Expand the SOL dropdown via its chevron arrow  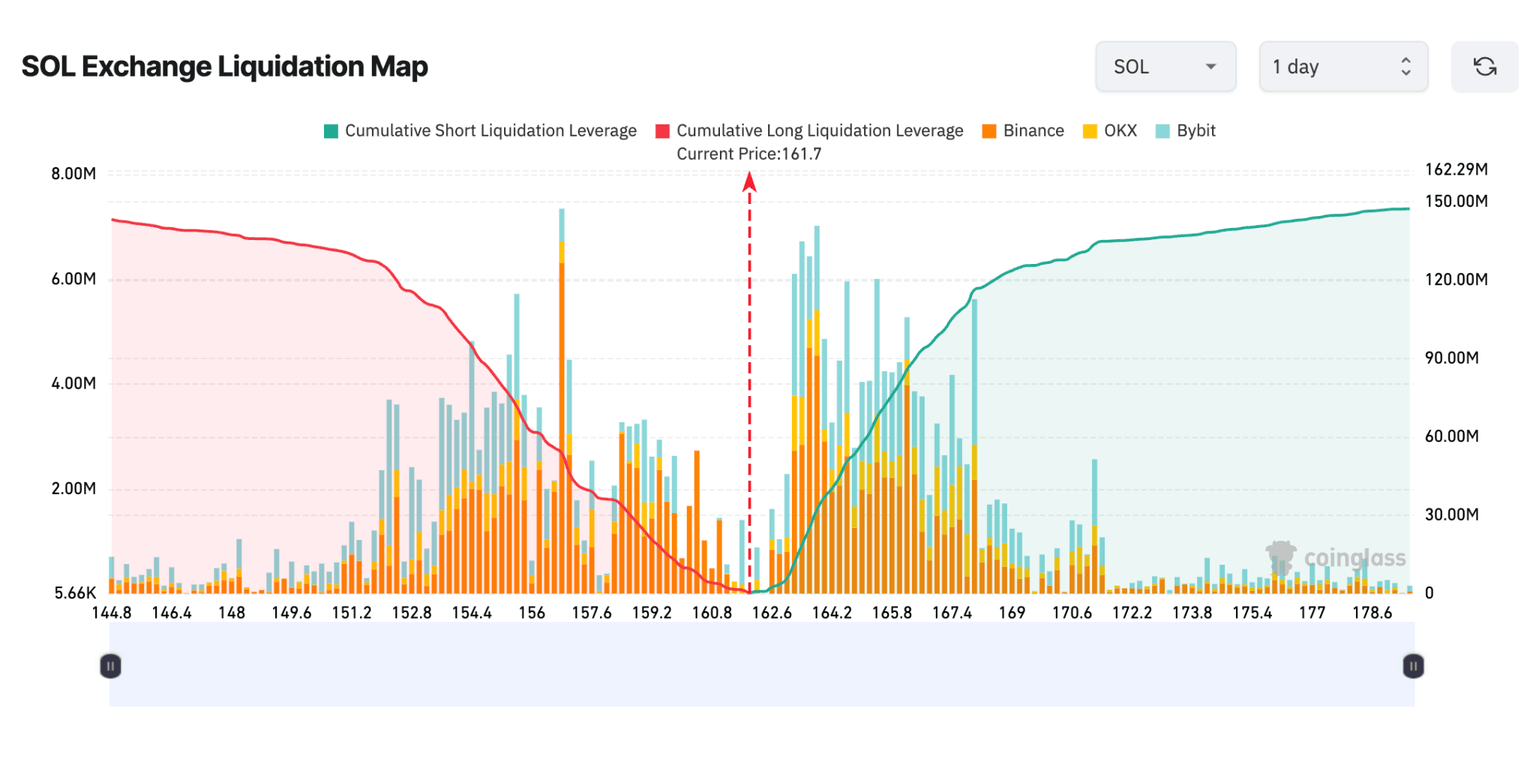pyautogui.click(x=1210, y=66)
